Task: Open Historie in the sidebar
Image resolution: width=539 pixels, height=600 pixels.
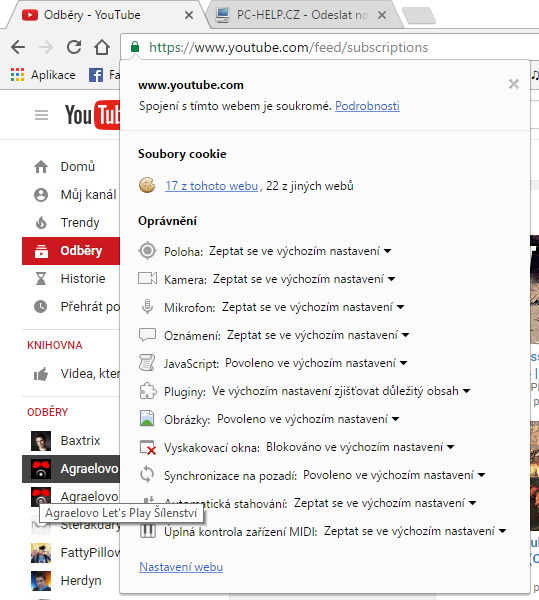Action: pos(71,279)
